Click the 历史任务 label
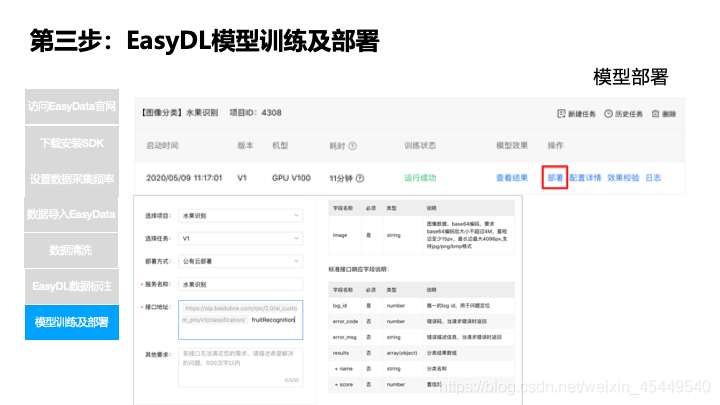The image size is (720, 405). pos(629,114)
